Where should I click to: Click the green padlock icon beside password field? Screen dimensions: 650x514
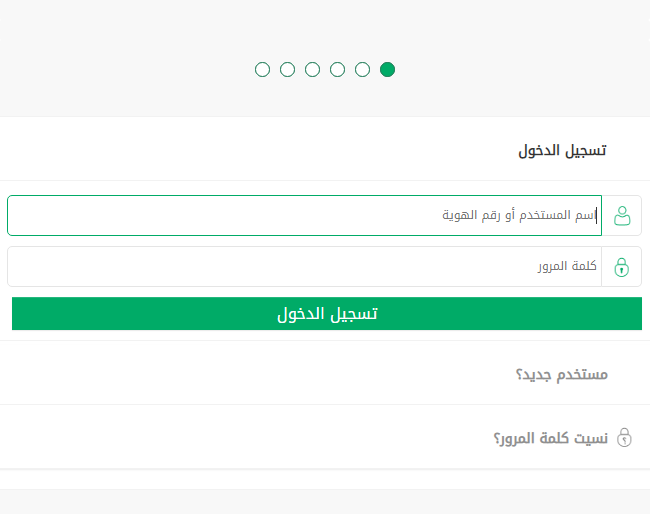[x=622, y=267]
